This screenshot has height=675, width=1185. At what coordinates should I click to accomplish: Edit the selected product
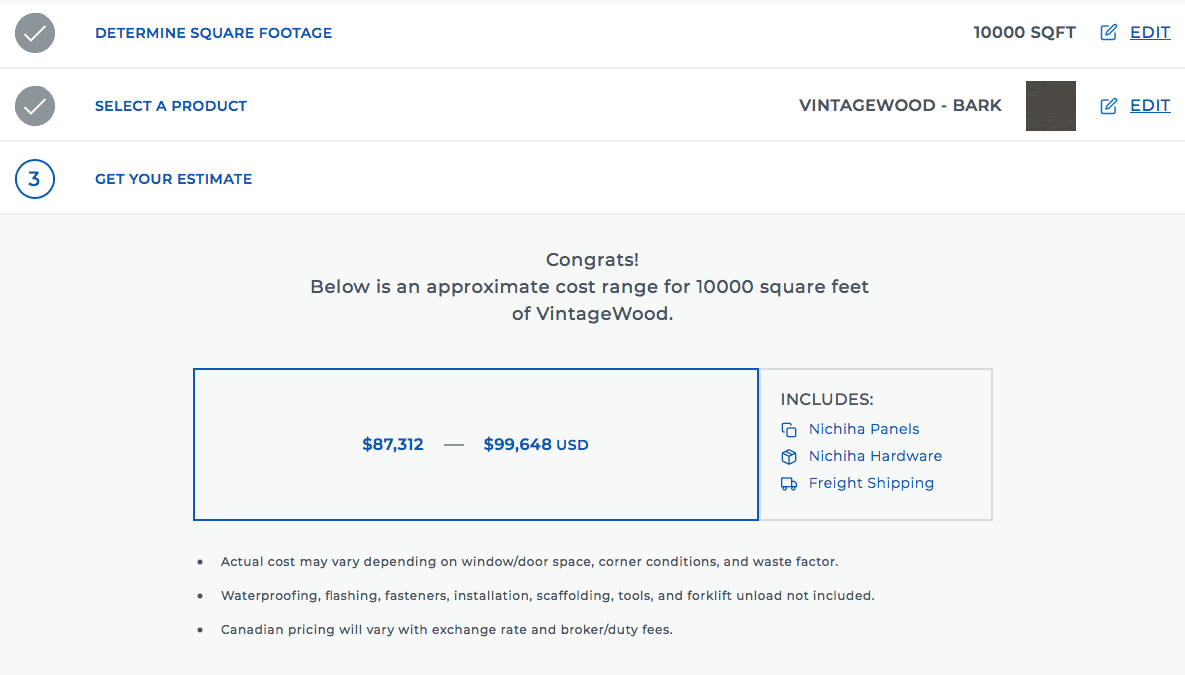pyautogui.click(x=1150, y=106)
